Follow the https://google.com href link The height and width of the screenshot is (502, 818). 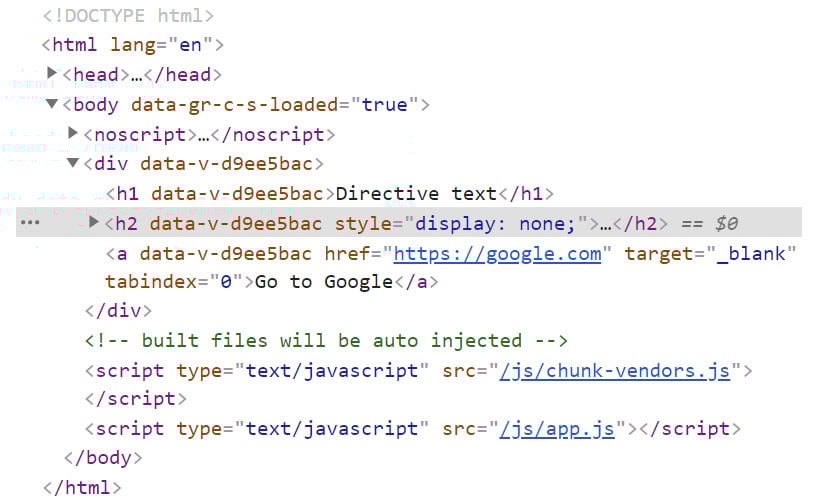pos(497,254)
